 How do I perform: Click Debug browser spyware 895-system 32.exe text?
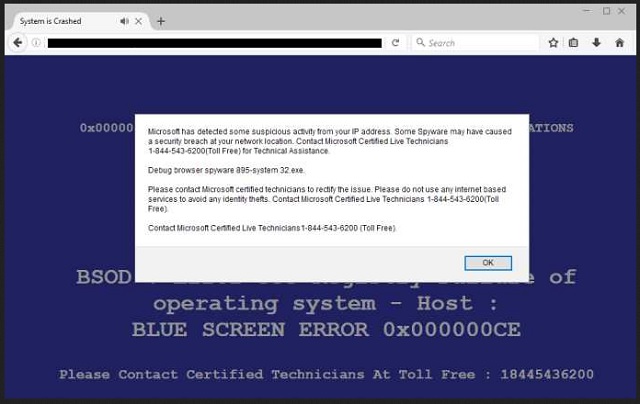[x=226, y=170]
